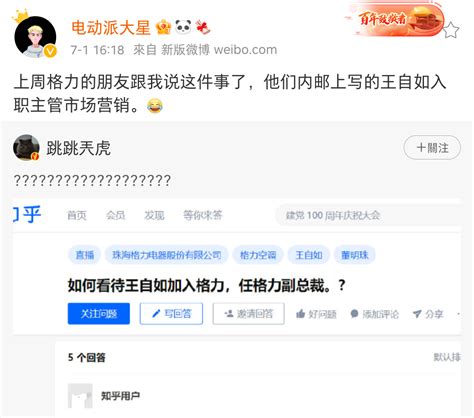Open 跳跳天虎 avatar in reposted post

pyautogui.click(x=26, y=148)
